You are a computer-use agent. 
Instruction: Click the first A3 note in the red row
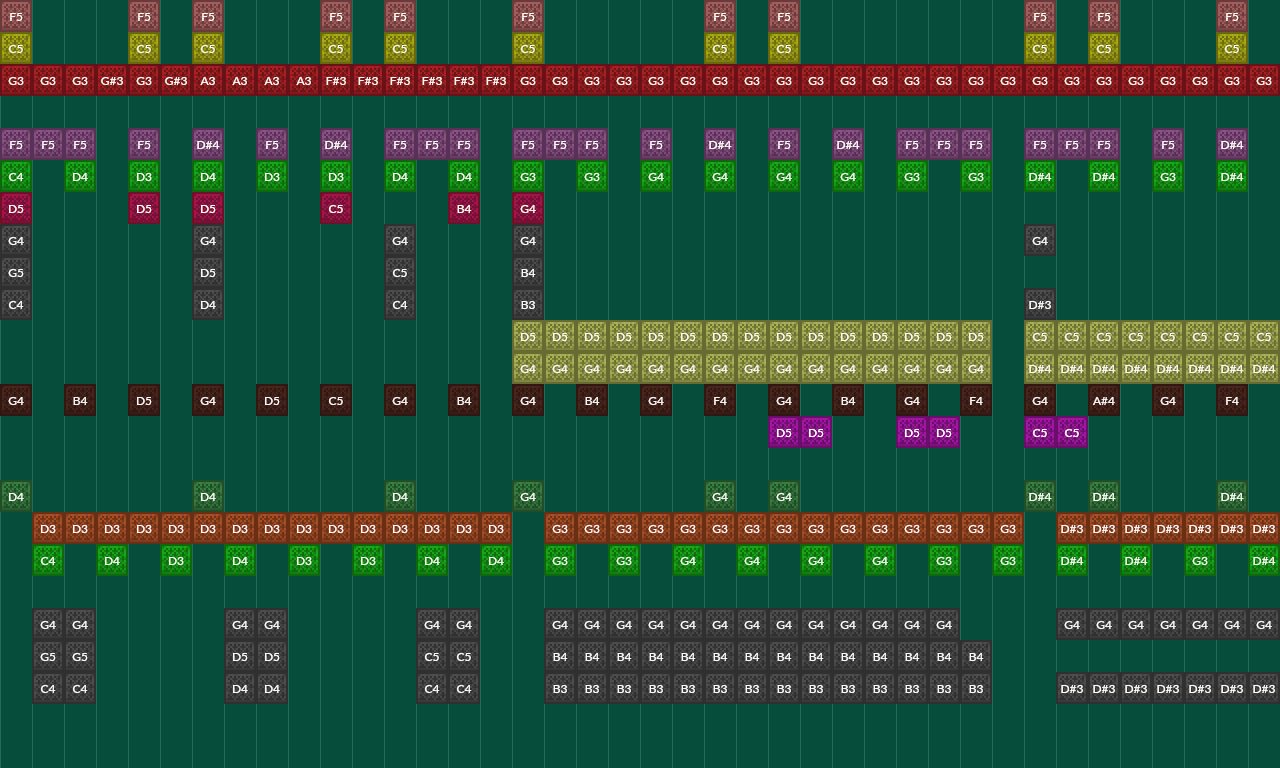208,81
